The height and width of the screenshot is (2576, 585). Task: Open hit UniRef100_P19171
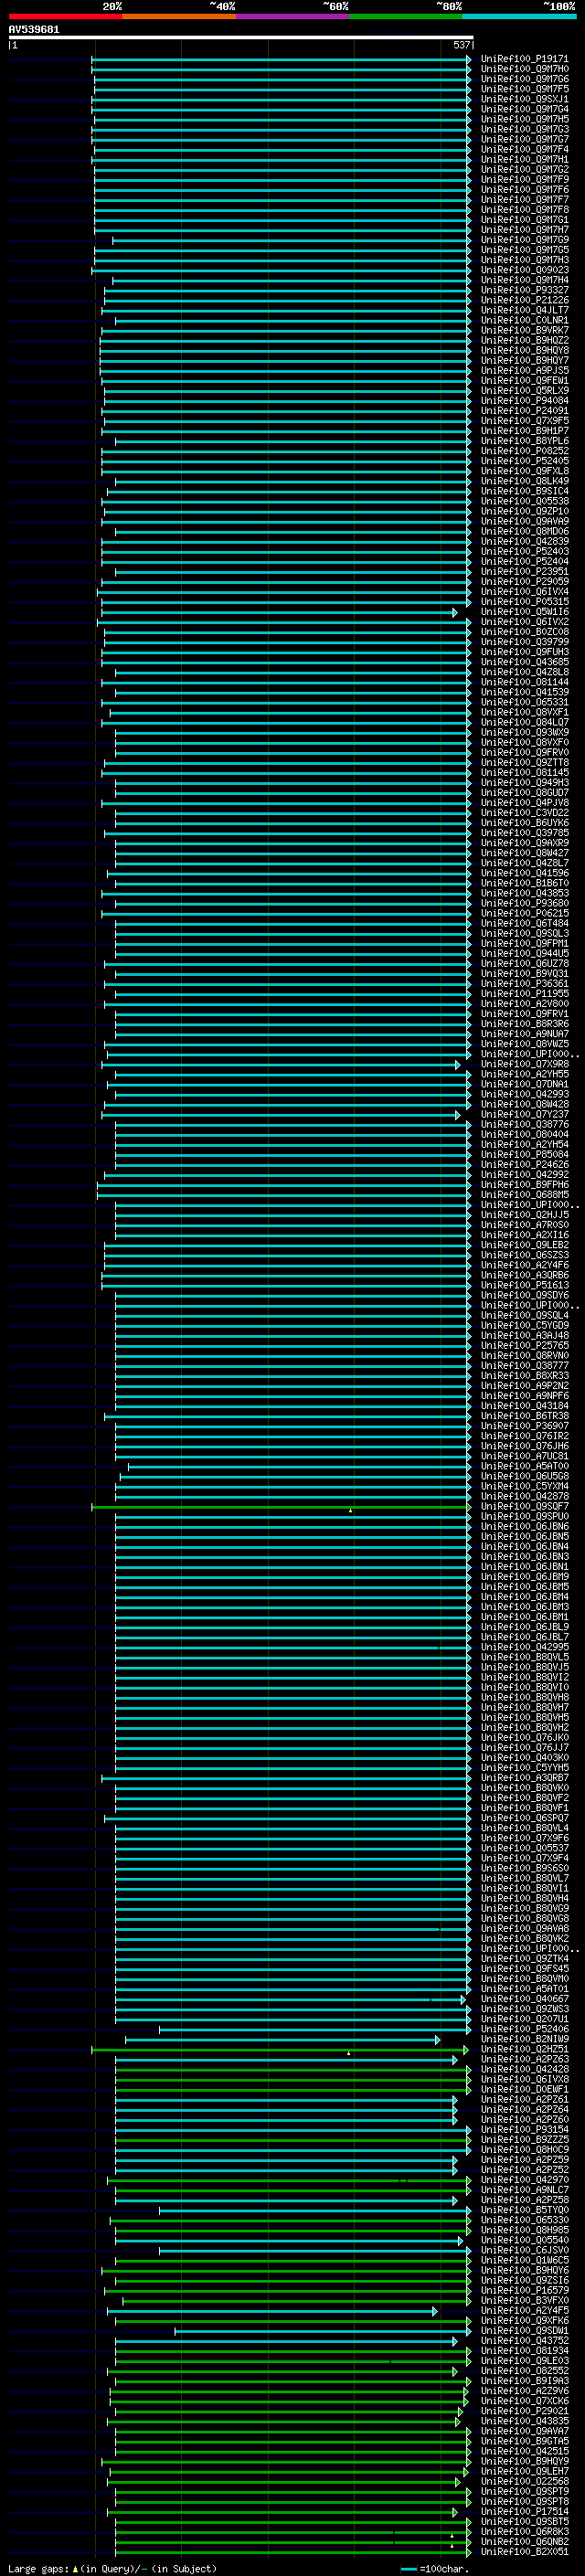point(525,59)
